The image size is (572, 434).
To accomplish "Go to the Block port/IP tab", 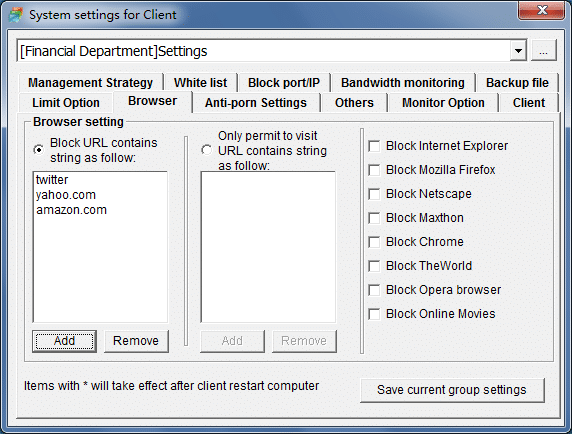I will click(284, 83).
